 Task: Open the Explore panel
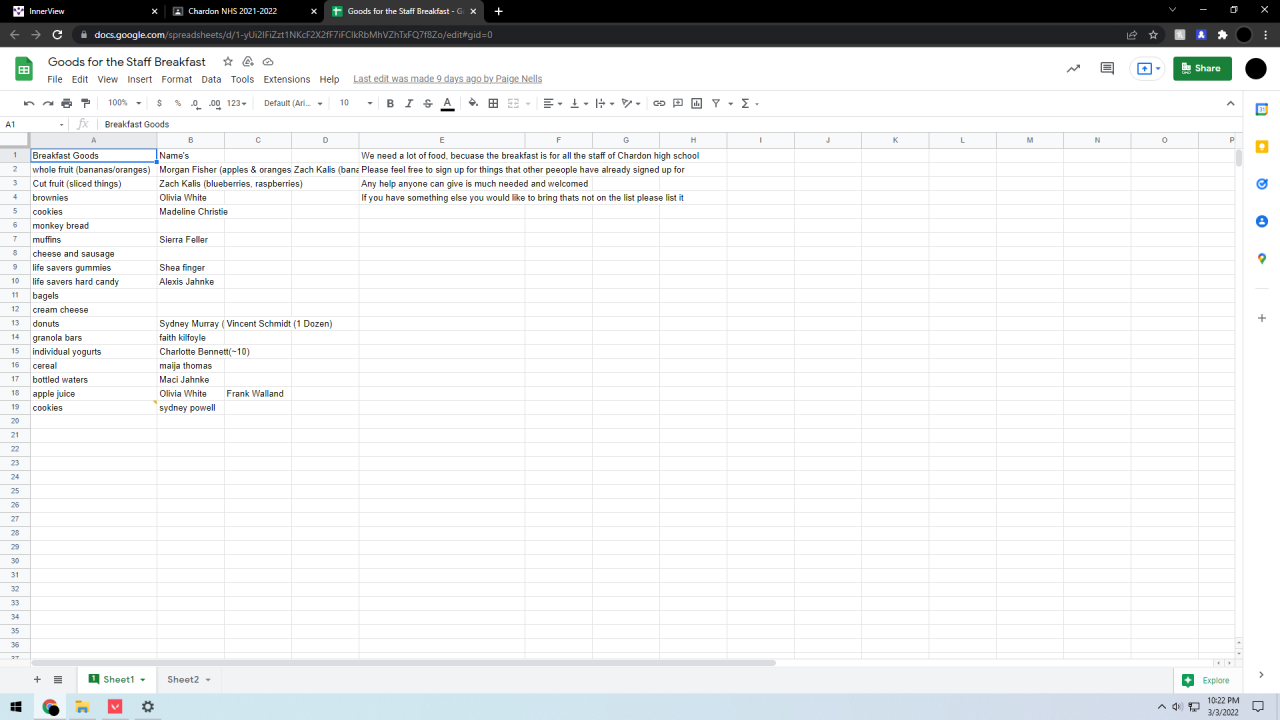1206,680
